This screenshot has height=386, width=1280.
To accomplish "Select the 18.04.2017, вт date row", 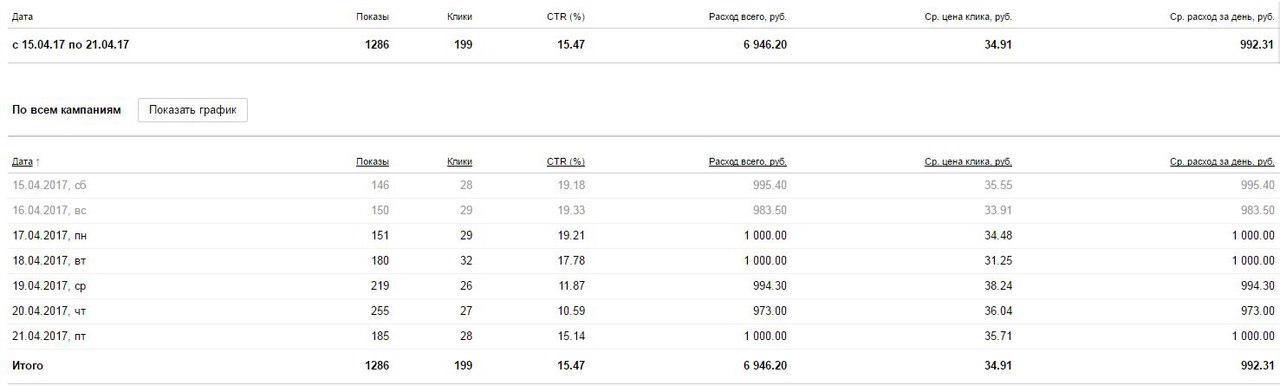I will pos(642,260).
